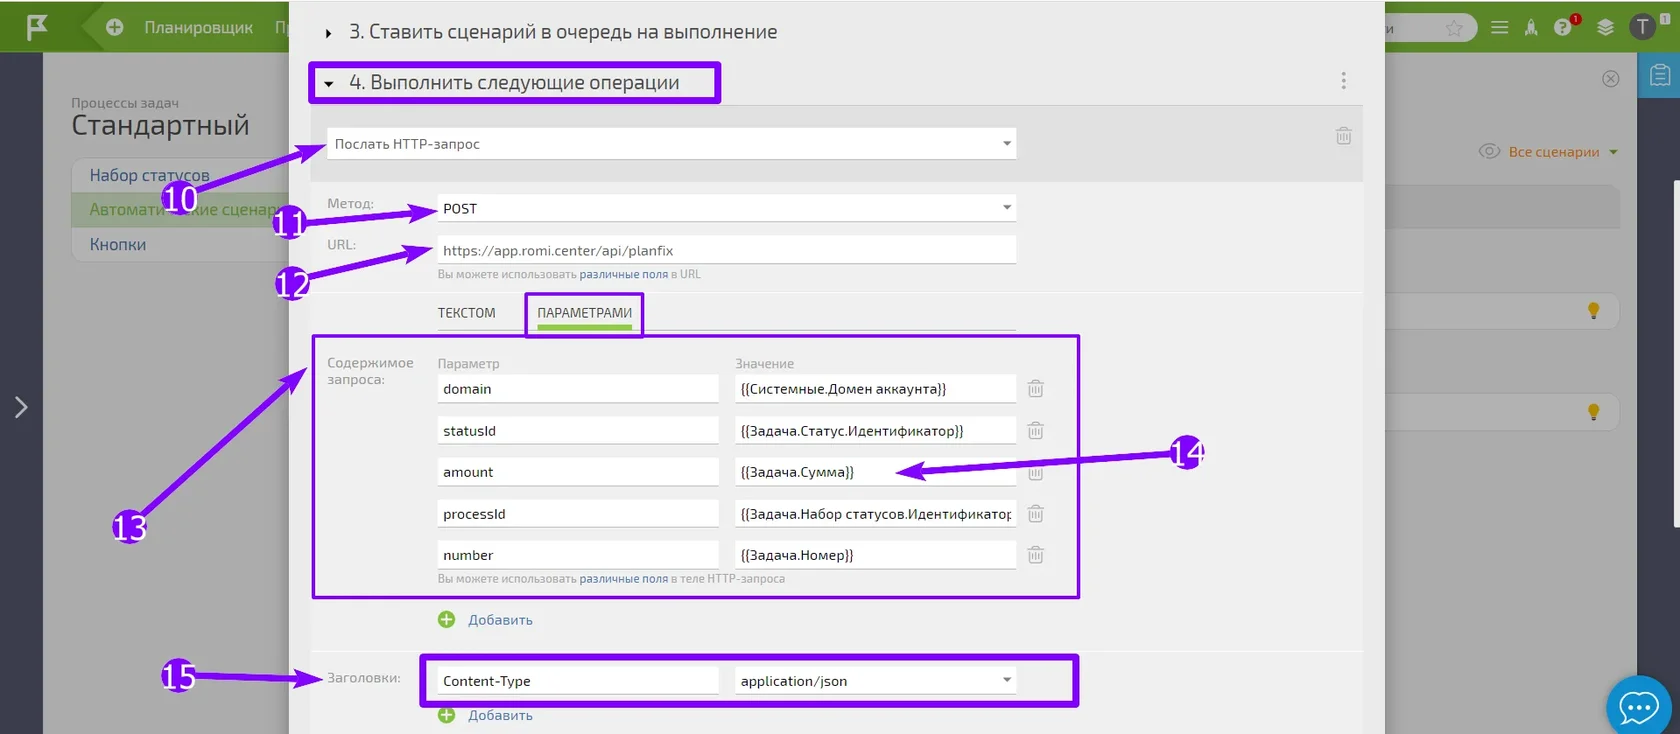
Task: Open the Все сценарии filter dropdown
Action: (x=1563, y=152)
